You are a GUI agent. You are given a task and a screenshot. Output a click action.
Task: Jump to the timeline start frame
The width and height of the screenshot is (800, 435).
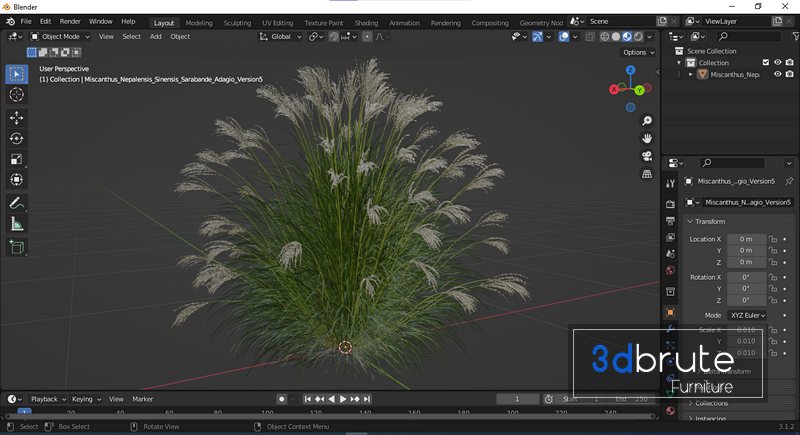[x=308, y=399]
